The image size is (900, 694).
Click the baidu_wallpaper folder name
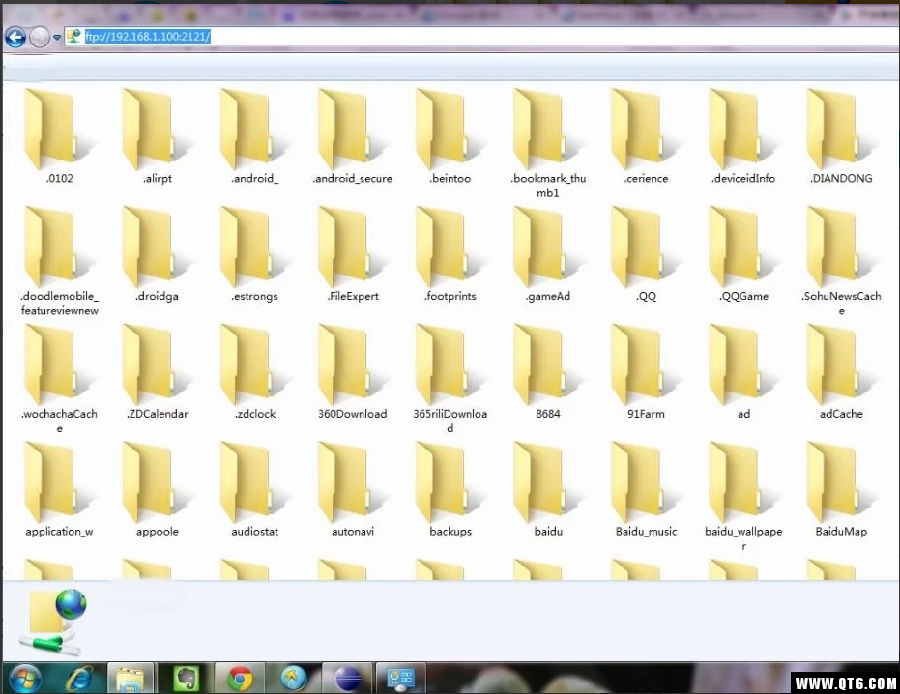click(x=744, y=538)
